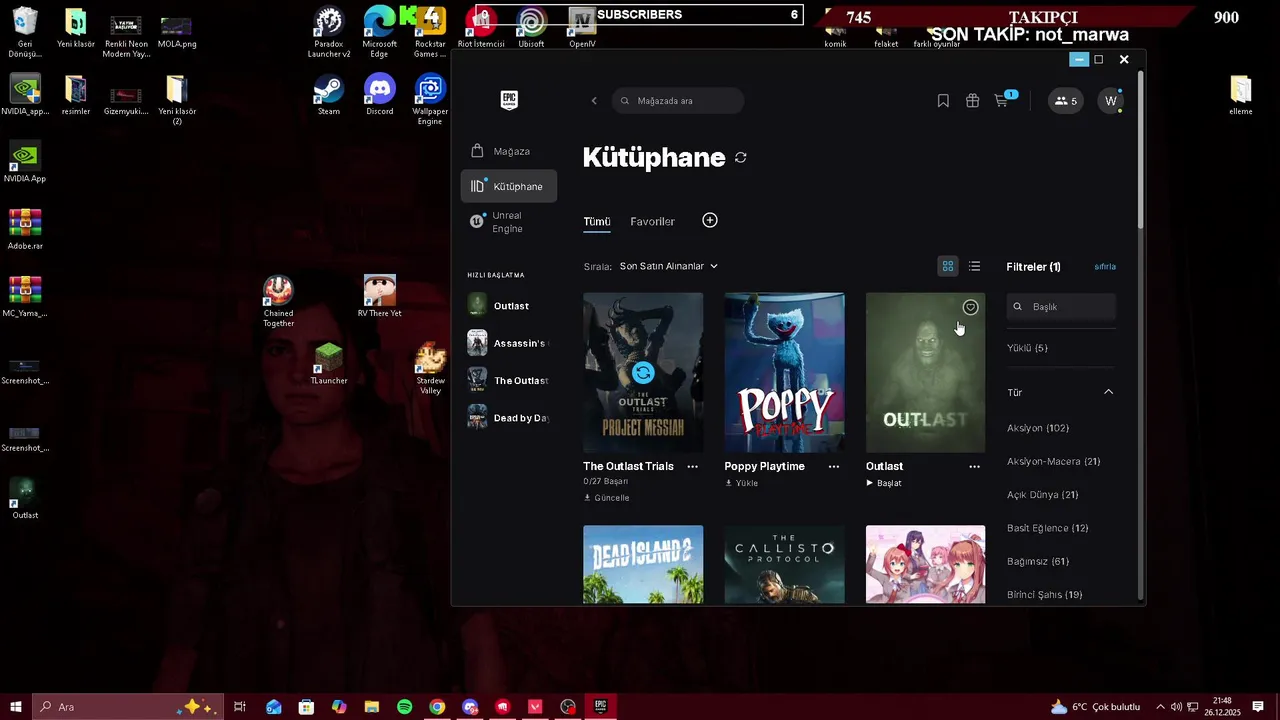Open The Outlast Trials cover thumbnail
The width and height of the screenshot is (1280, 720).
643,373
